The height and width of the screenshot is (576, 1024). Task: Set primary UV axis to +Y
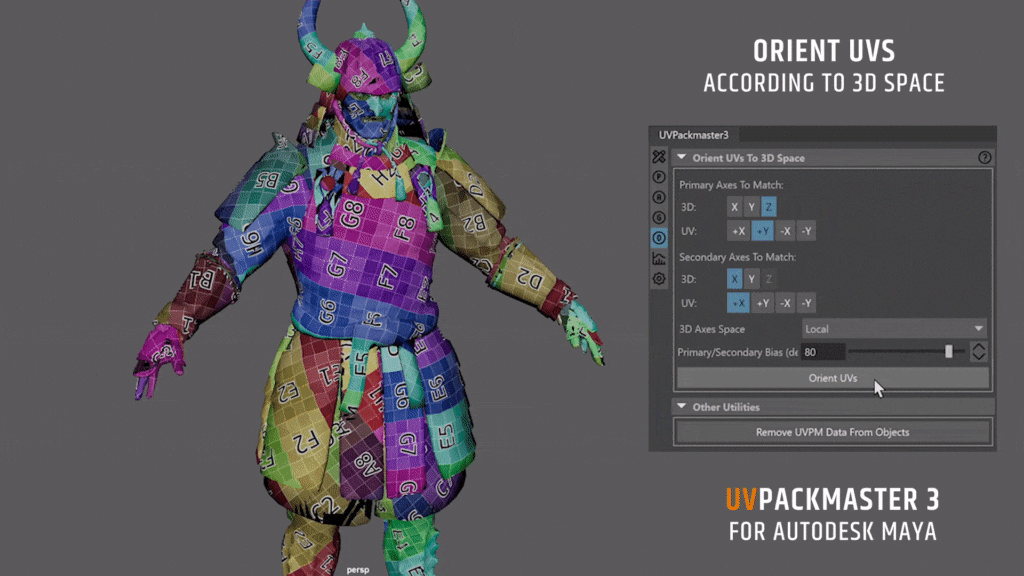coord(761,231)
